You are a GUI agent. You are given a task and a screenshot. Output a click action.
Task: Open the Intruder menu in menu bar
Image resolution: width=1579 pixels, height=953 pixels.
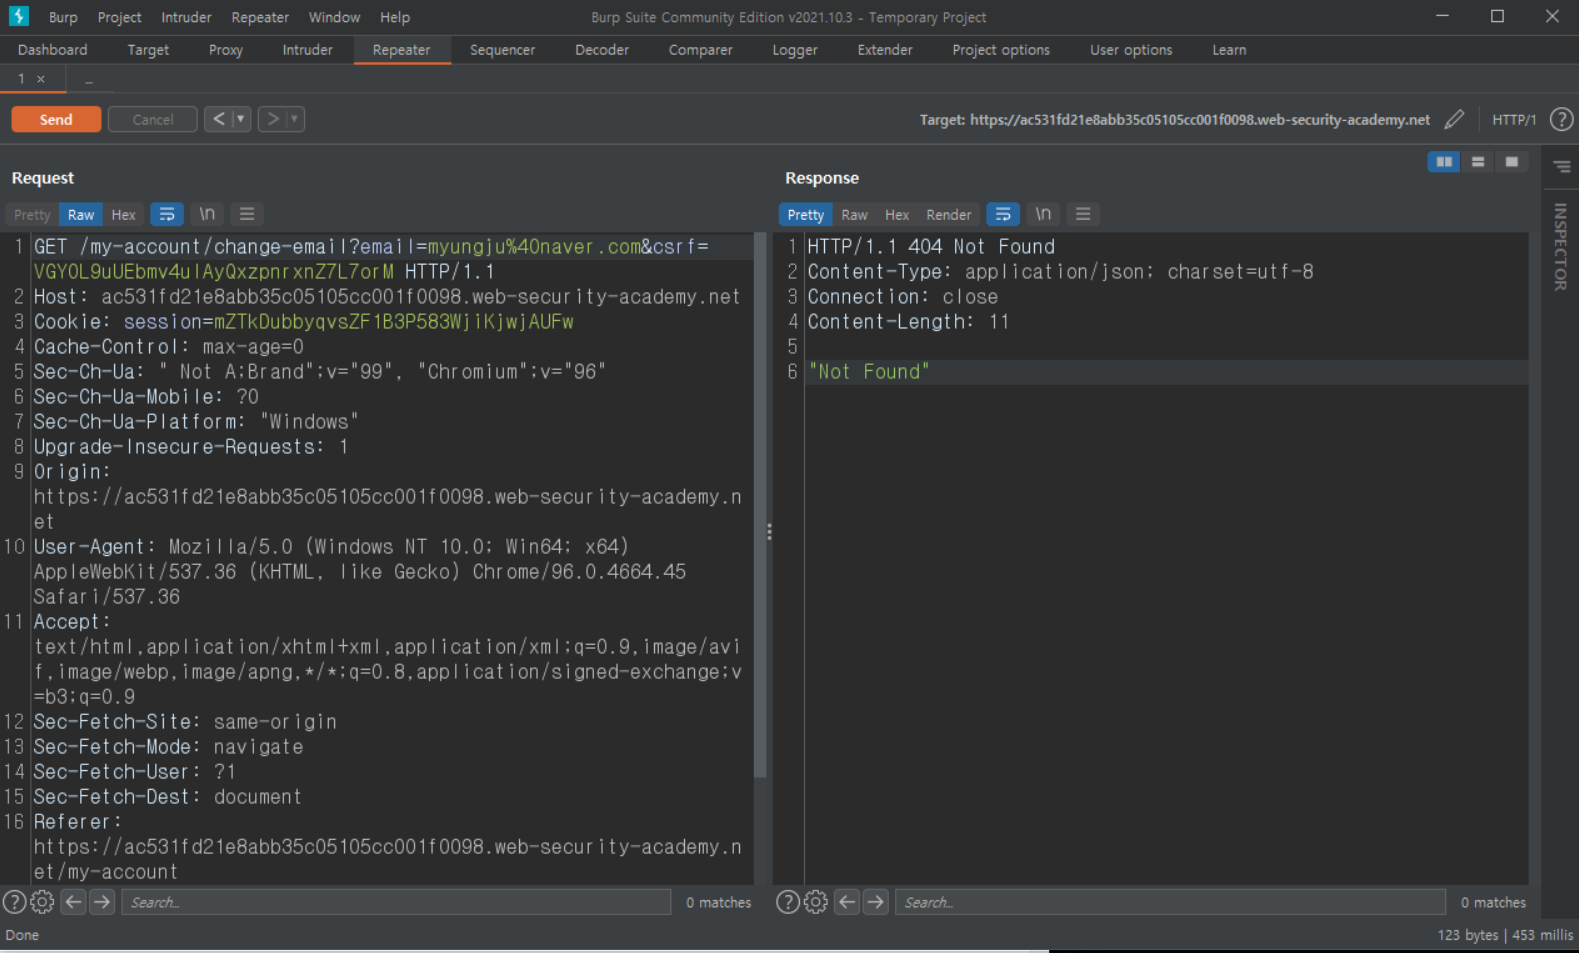coord(186,17)
